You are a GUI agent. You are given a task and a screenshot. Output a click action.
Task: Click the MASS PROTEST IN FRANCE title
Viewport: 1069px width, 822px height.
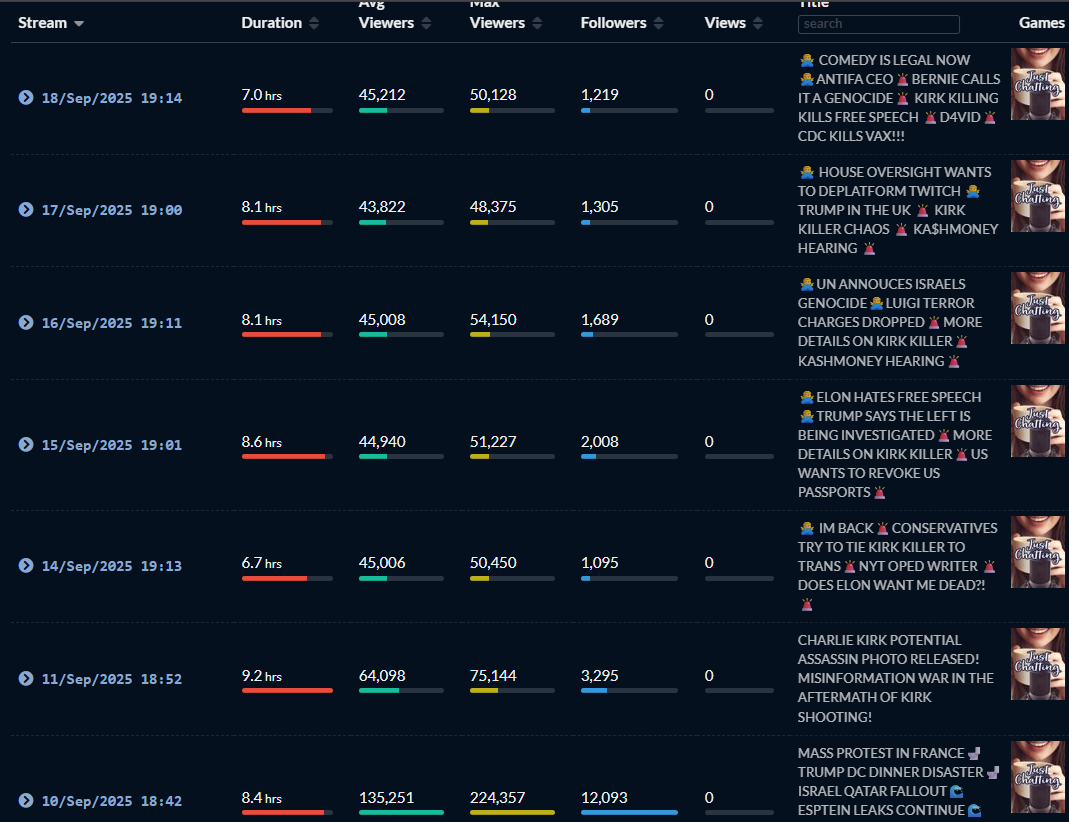pos(899,782)
